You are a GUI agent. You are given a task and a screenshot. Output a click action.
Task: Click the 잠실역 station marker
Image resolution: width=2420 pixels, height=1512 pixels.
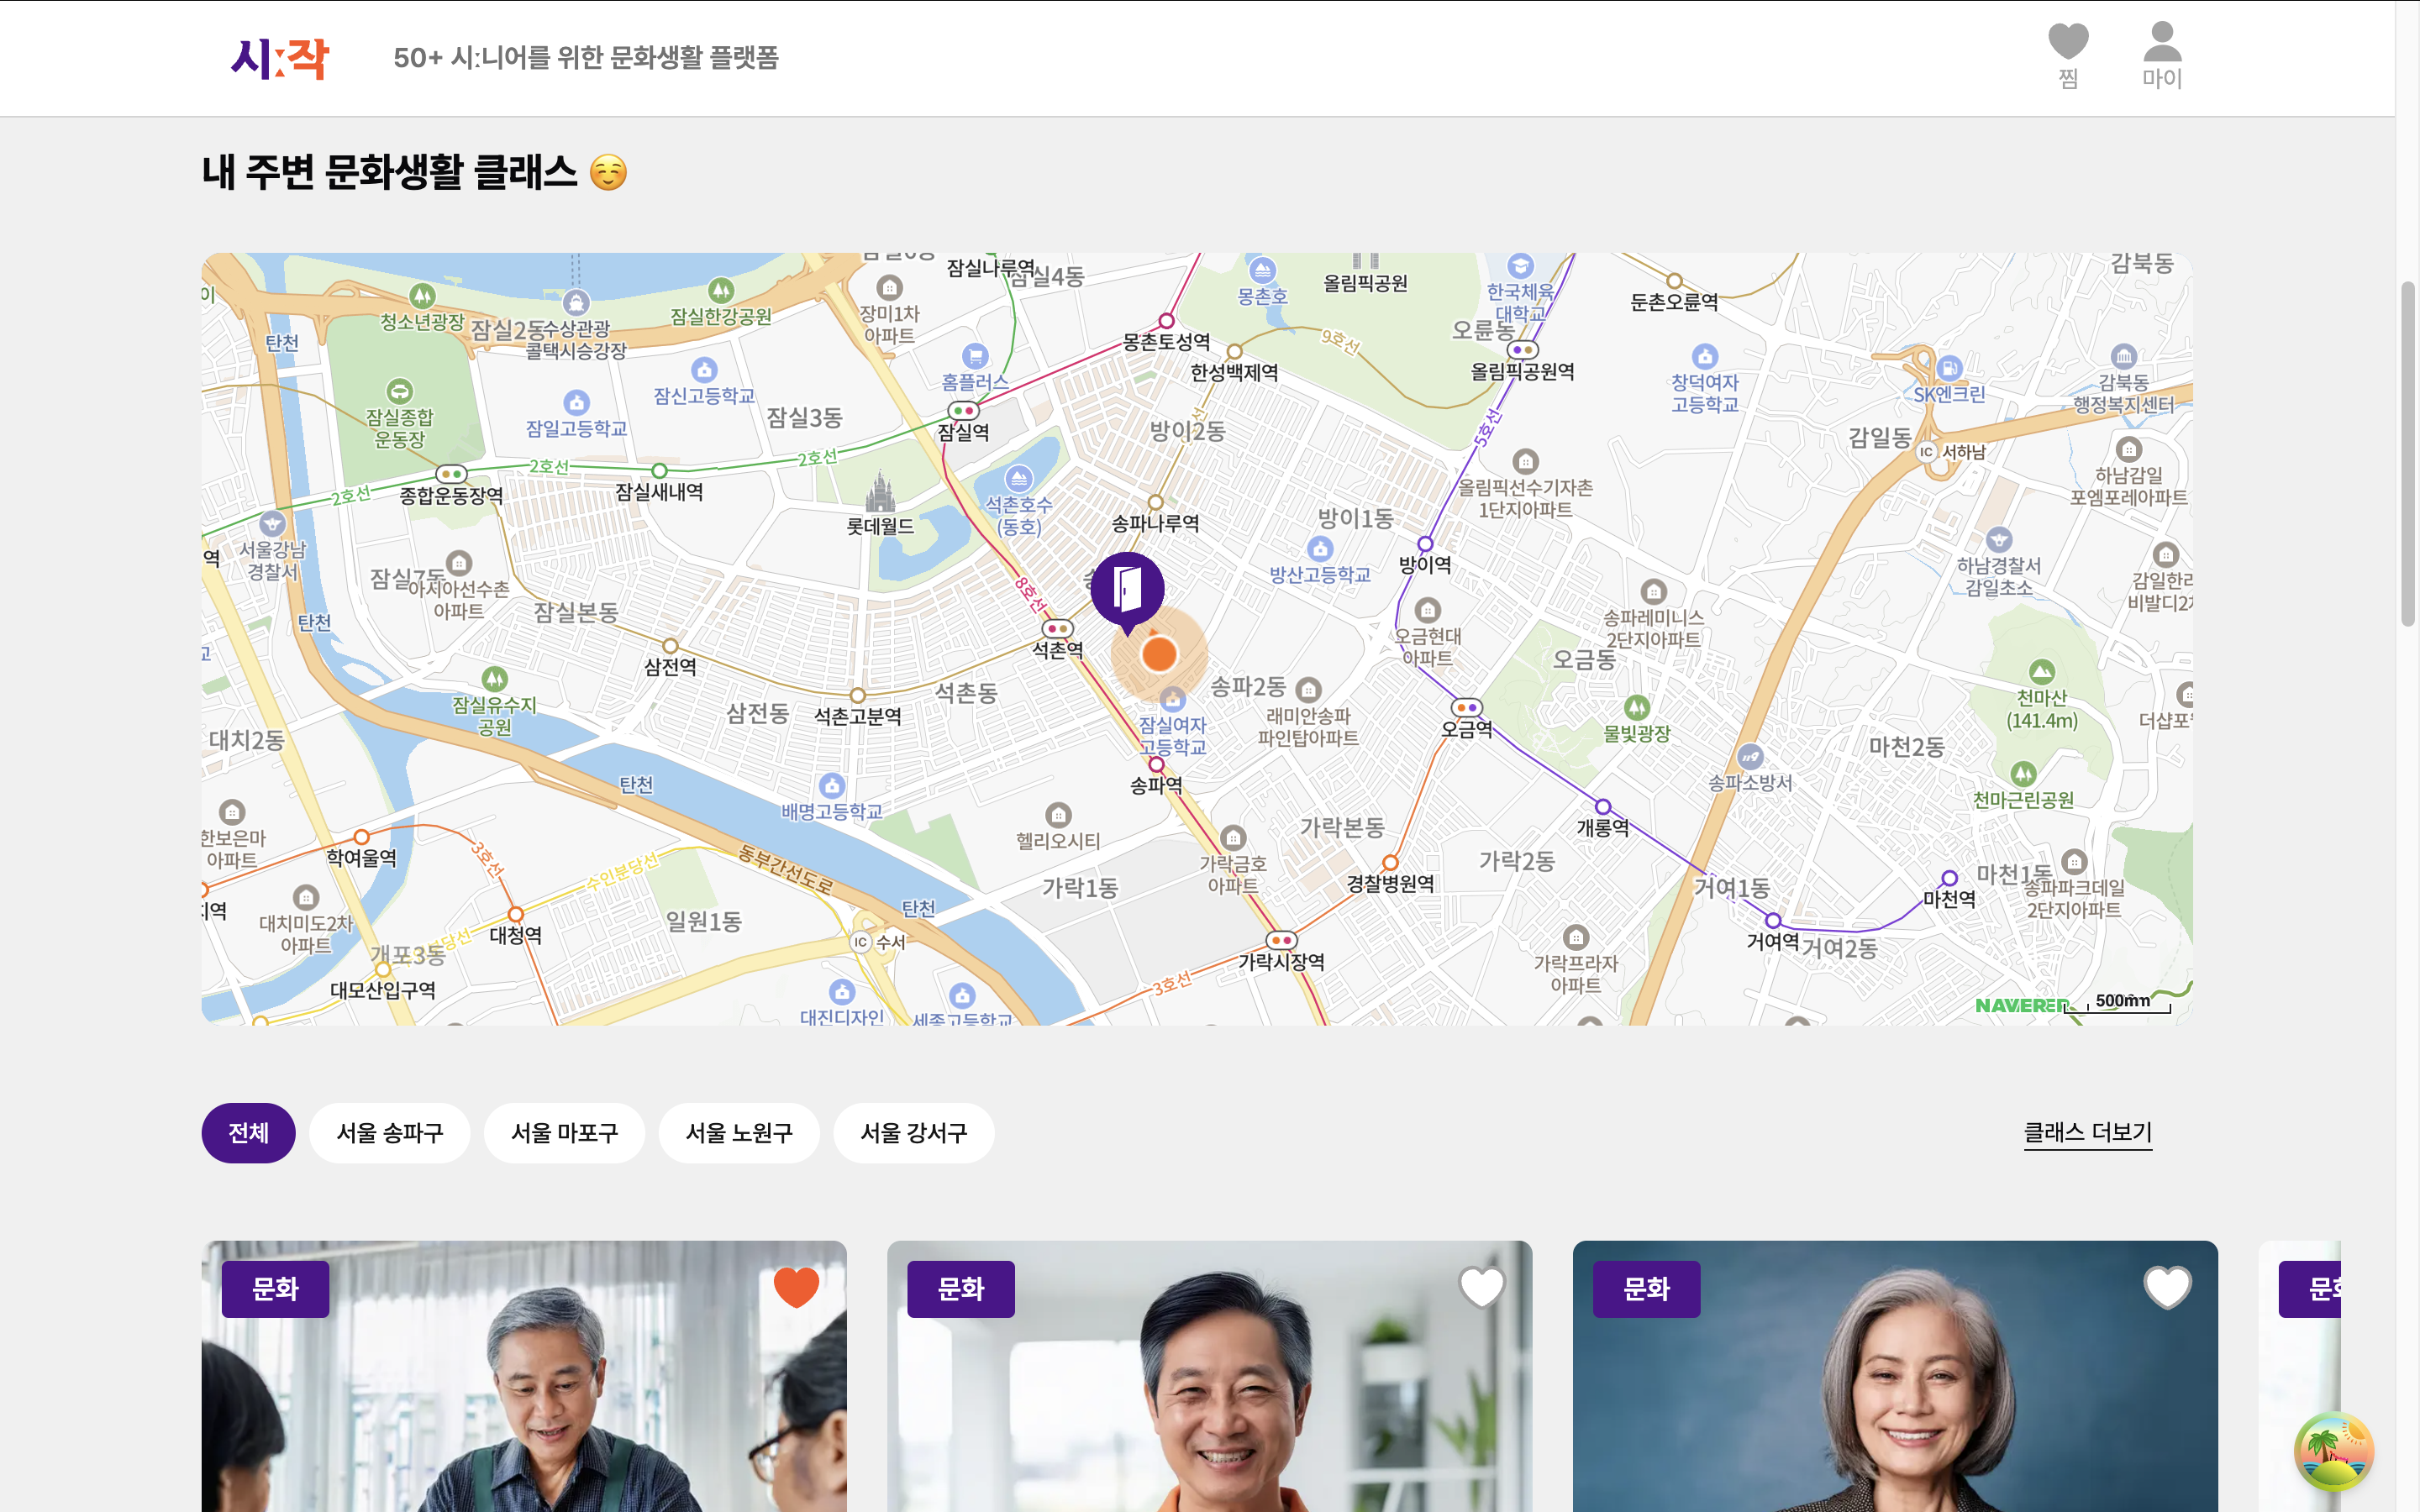[x=963, y=411]
